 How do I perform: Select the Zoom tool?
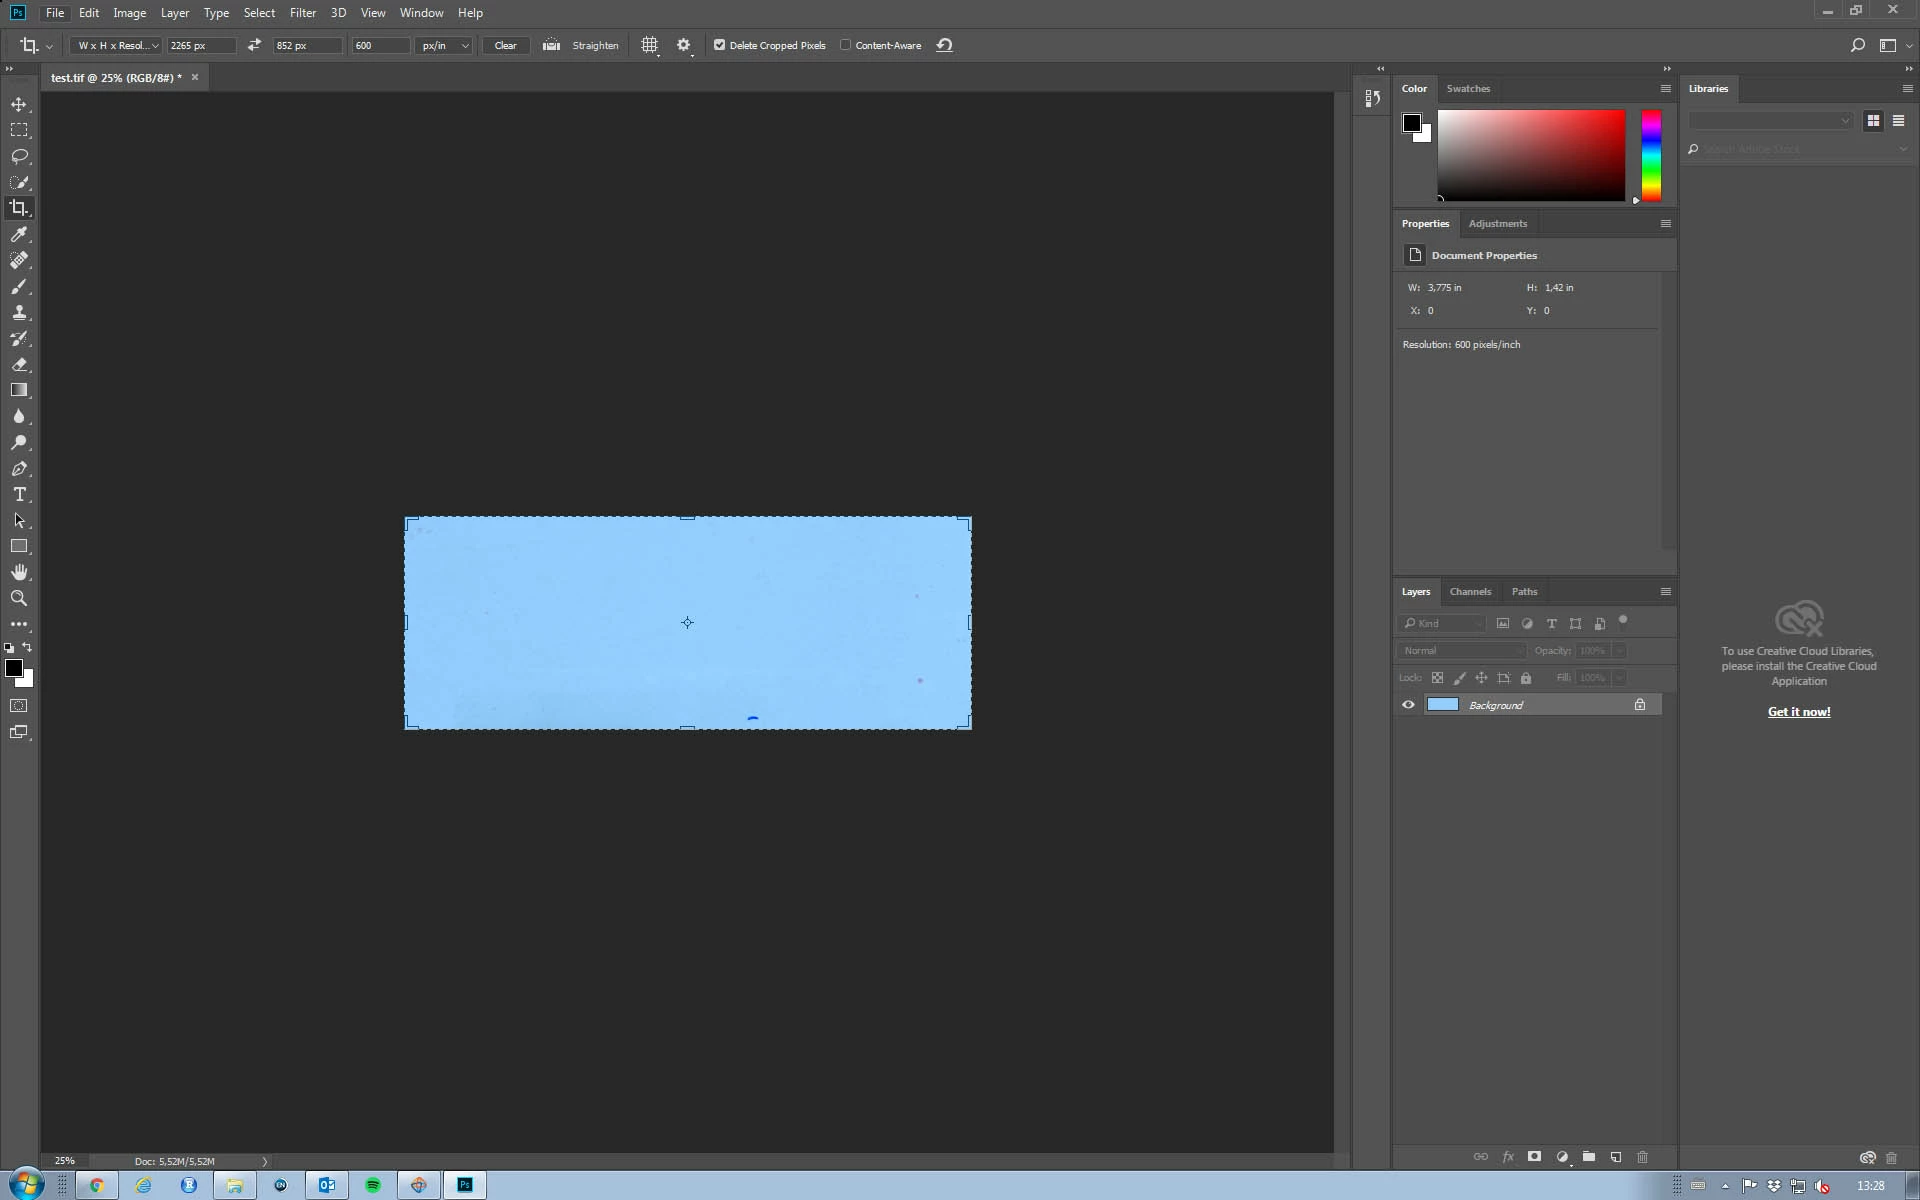19,598
